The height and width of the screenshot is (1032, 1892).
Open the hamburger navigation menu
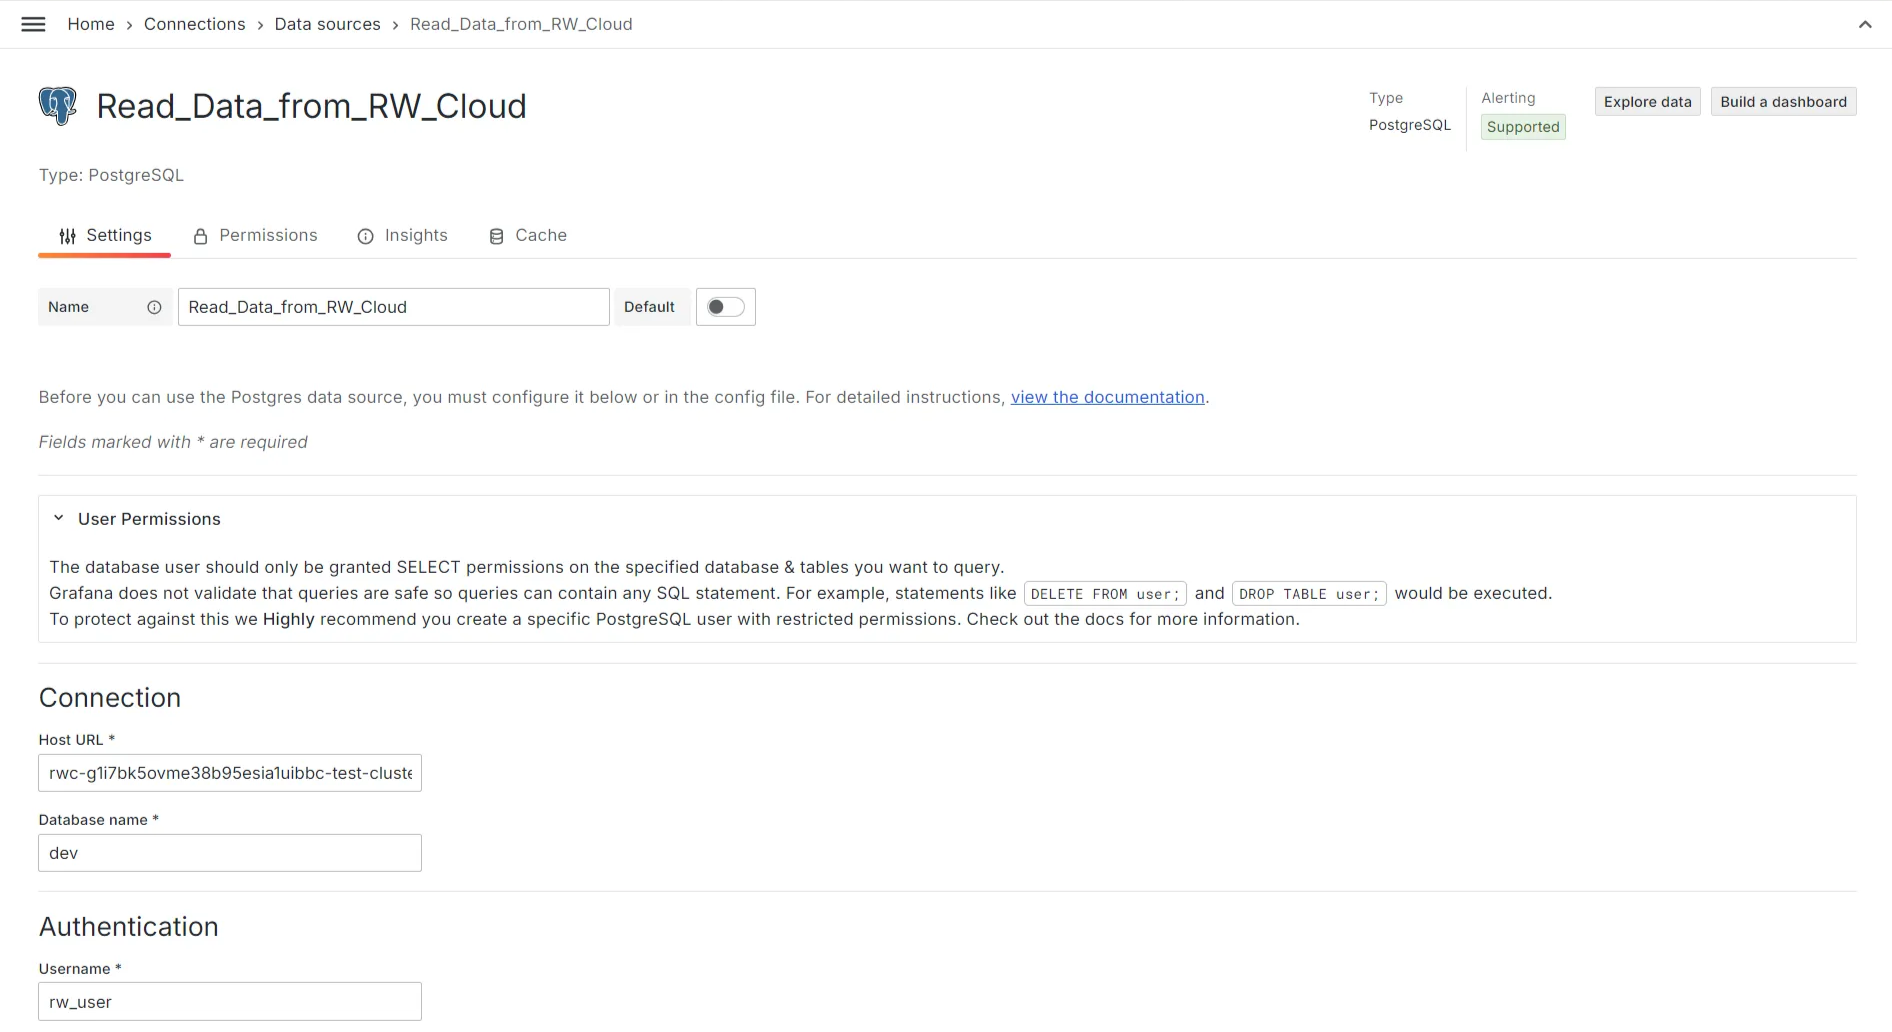(x=33, y=24)
